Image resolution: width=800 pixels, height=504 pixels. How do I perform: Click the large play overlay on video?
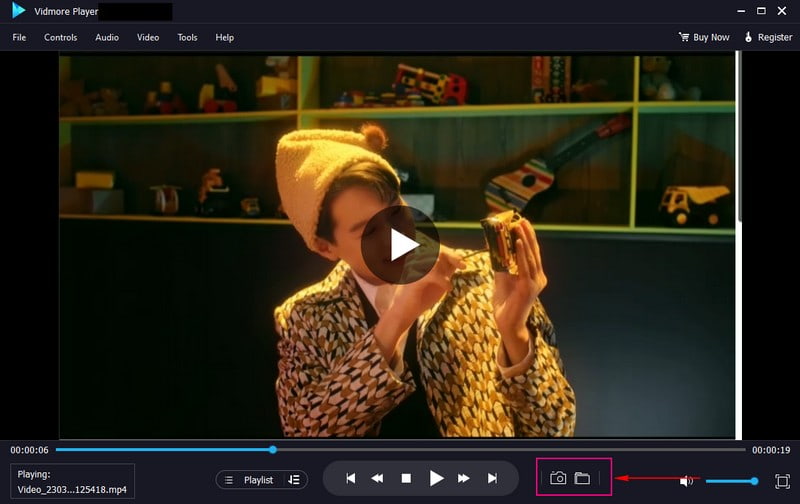click(x=400, y=244)
